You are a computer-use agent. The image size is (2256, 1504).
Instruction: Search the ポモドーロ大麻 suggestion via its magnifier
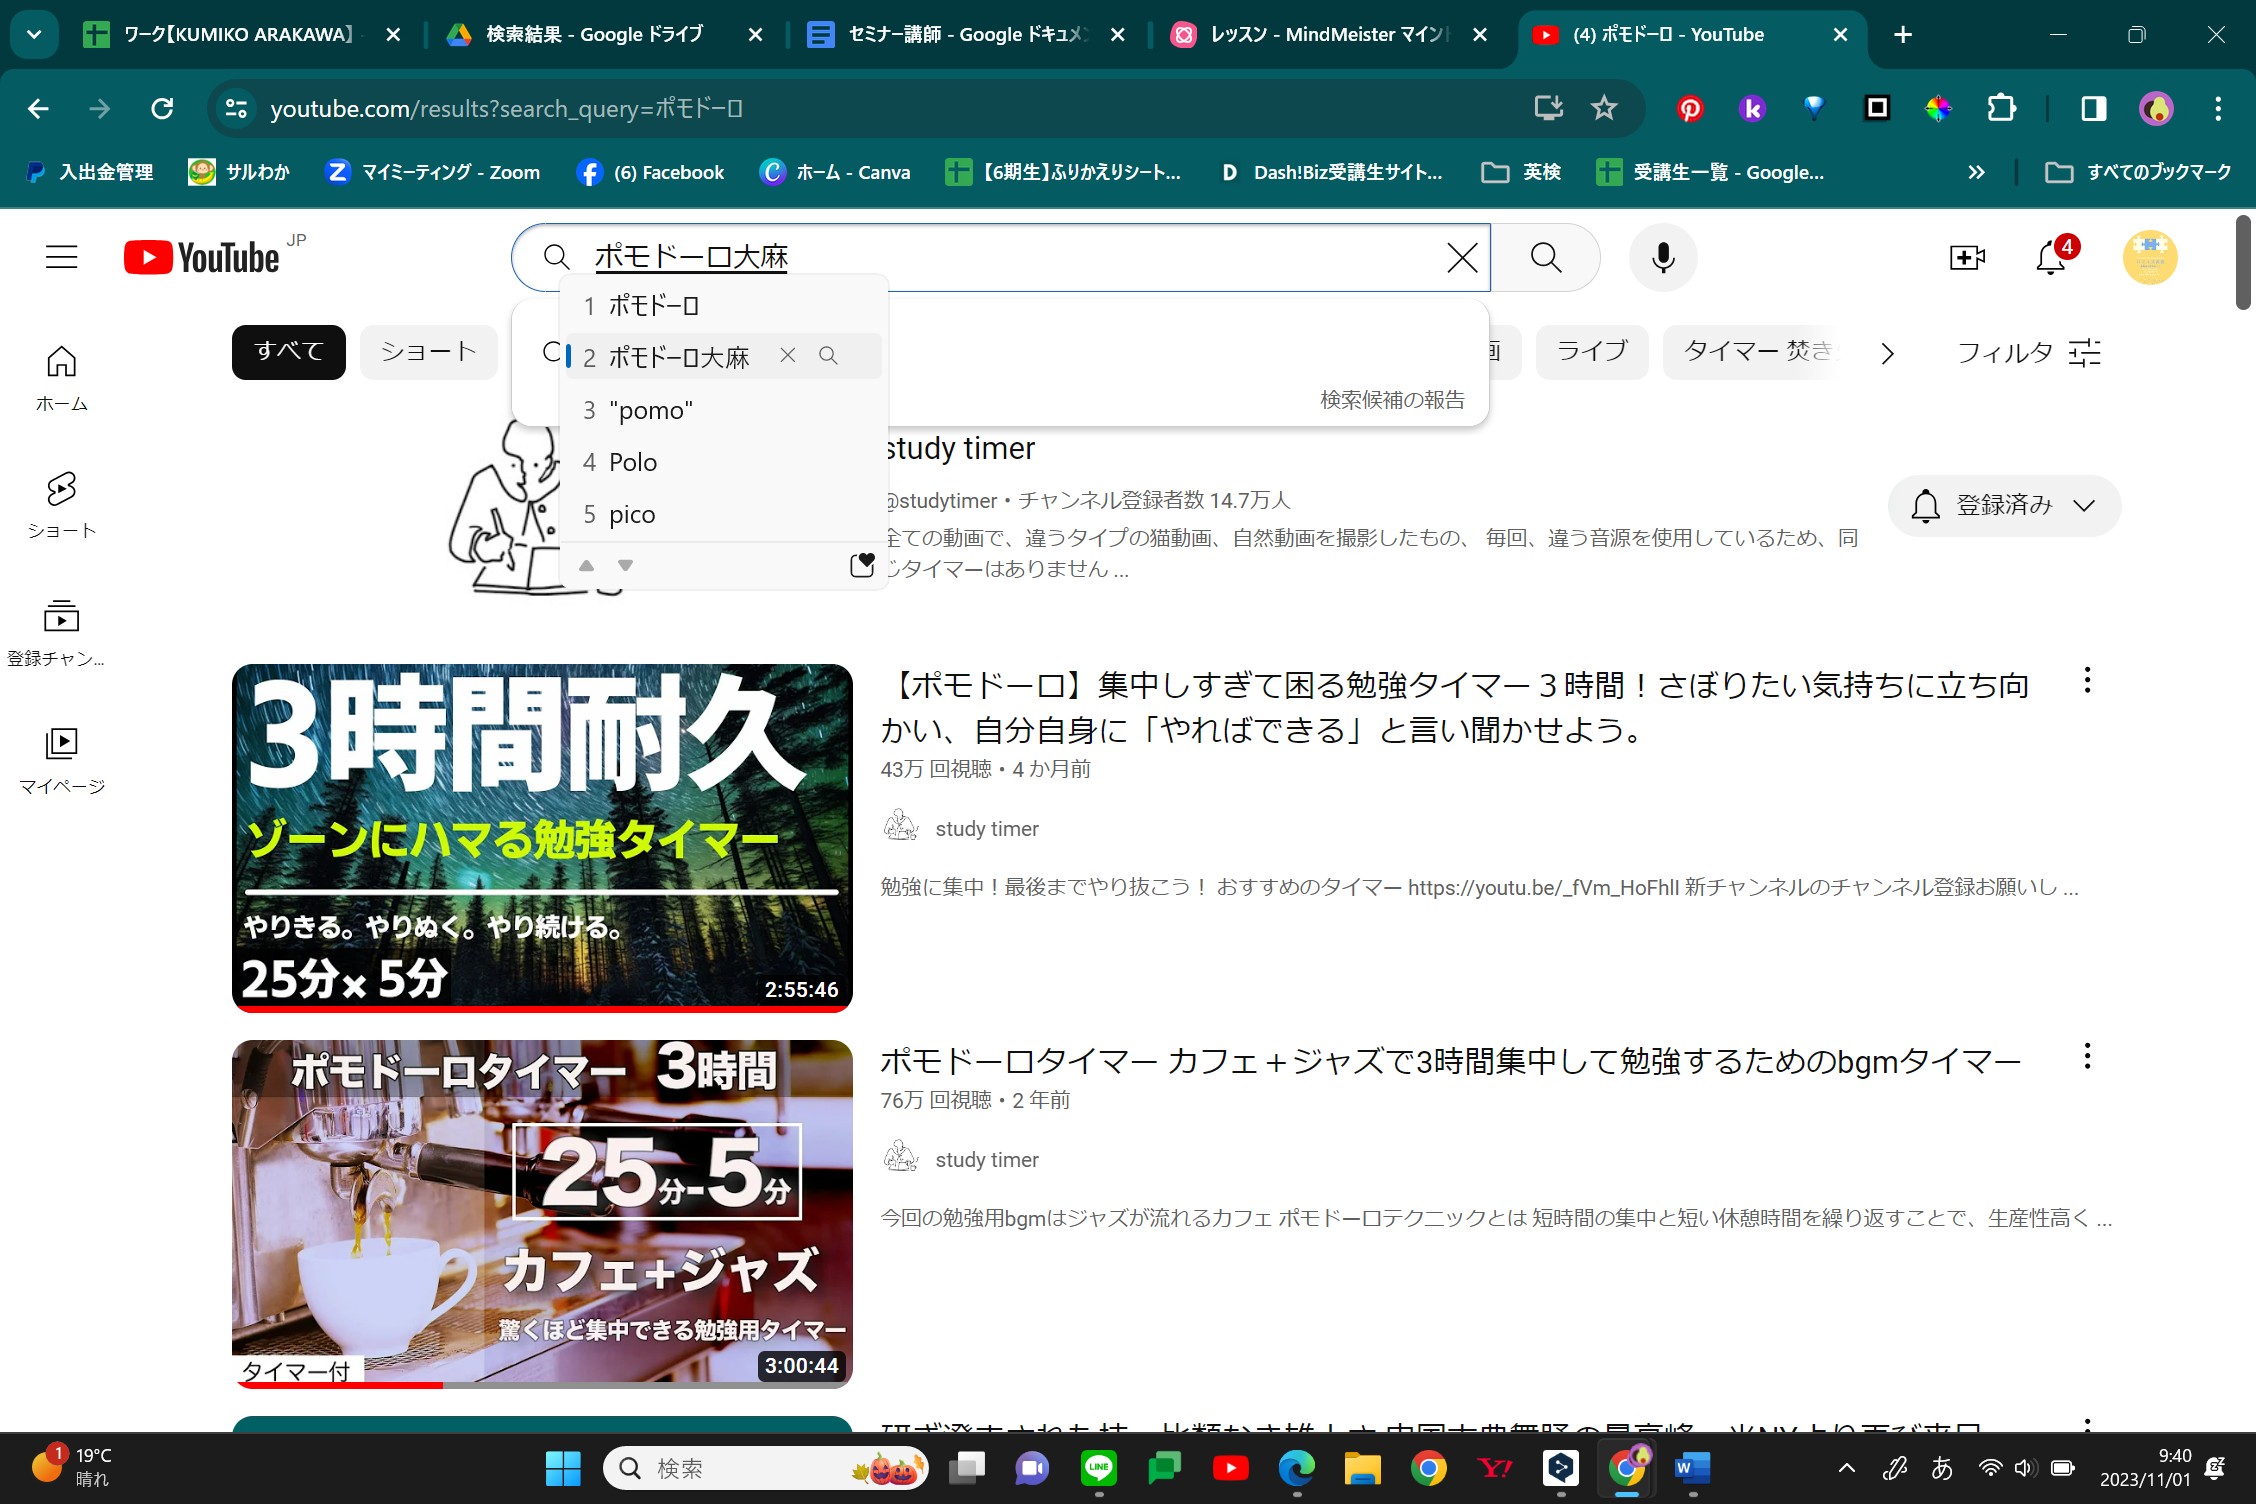828,355
